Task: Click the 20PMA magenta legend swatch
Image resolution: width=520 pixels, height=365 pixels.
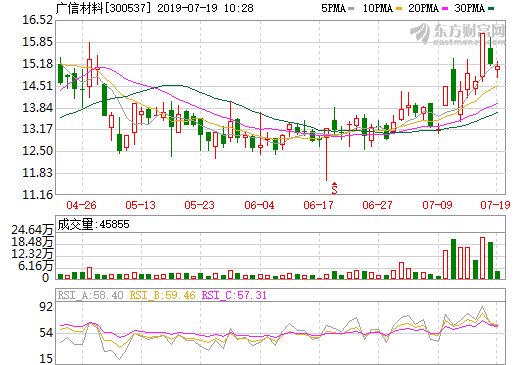Action: pos(445,9)
